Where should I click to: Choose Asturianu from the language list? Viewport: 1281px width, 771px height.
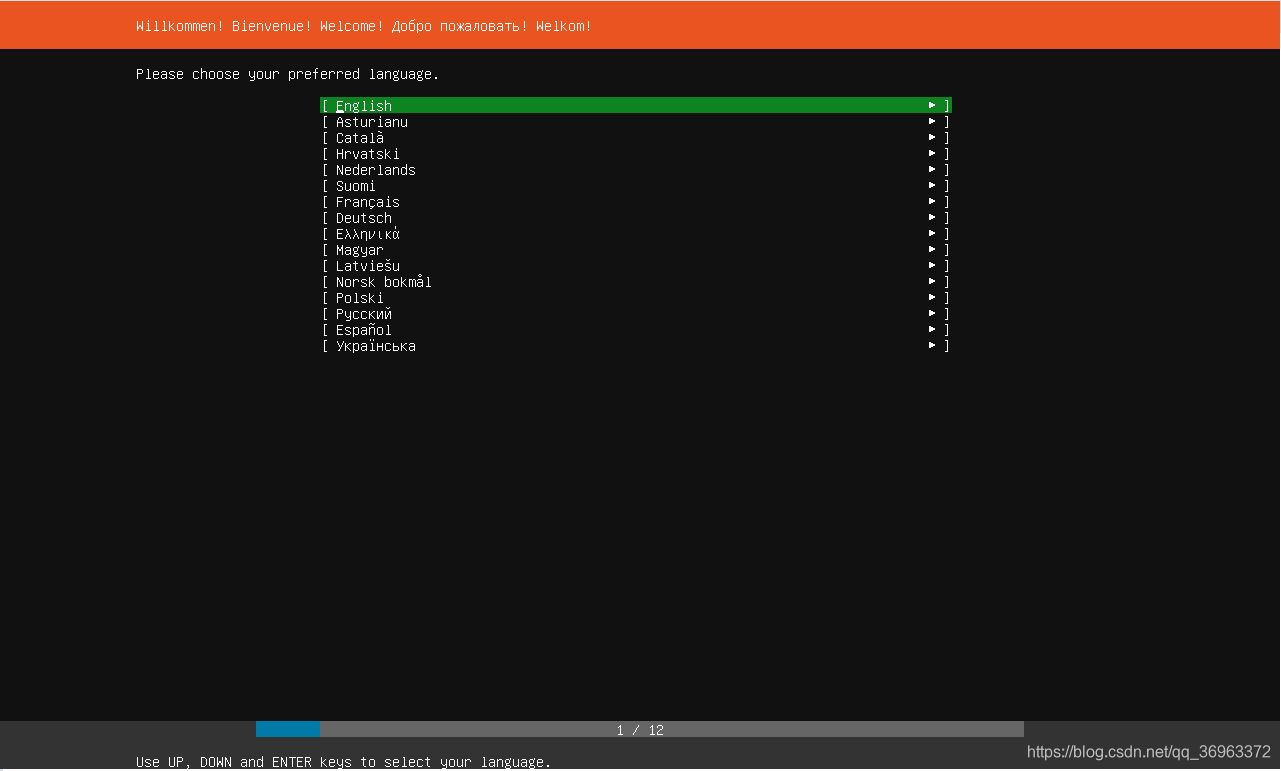click(636, 121)
